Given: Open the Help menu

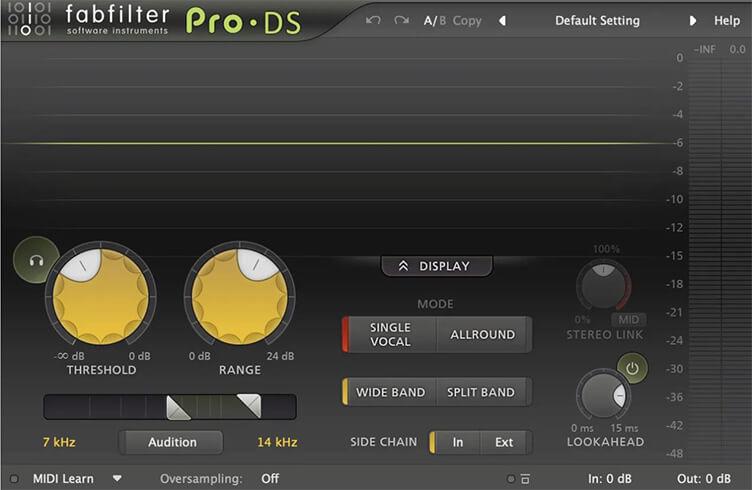Looking at the screenshot, I should [x=727, y=21].
